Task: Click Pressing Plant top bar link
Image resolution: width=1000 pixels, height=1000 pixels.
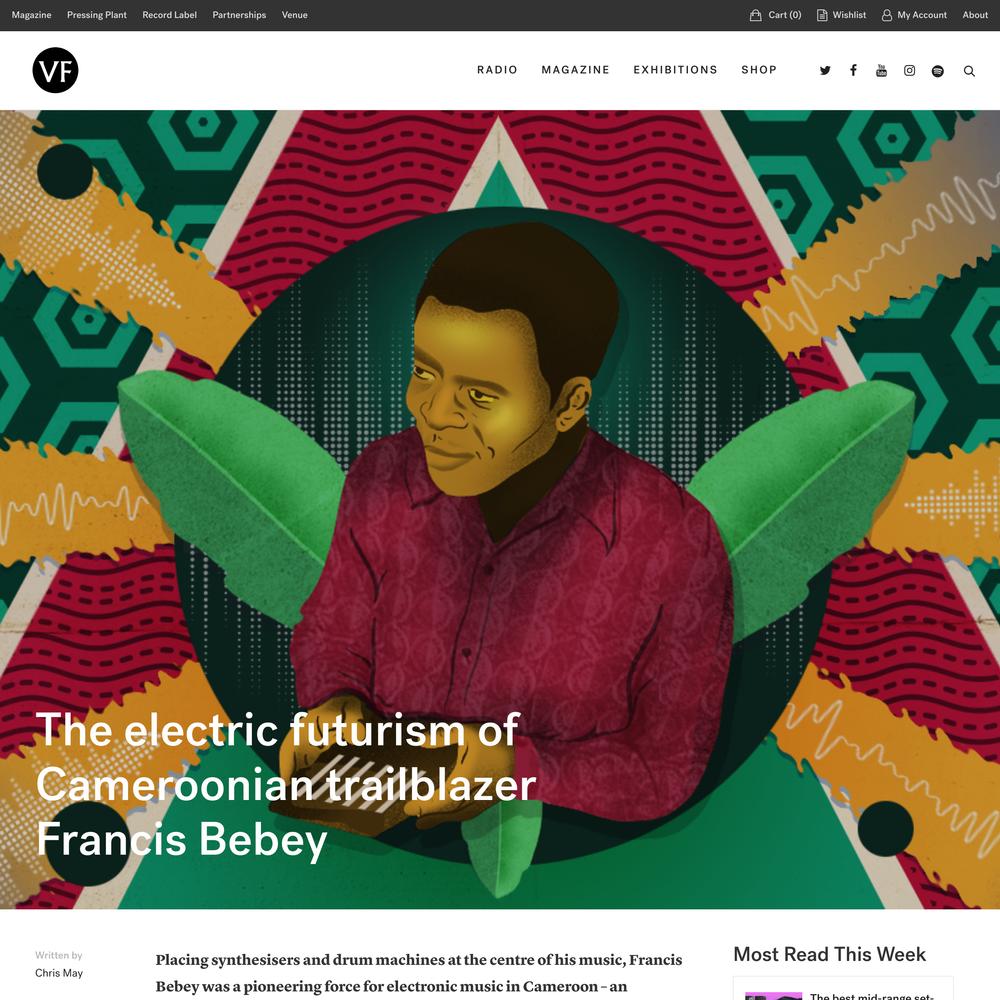Action: pyautogui.click(x=97, y=15)
